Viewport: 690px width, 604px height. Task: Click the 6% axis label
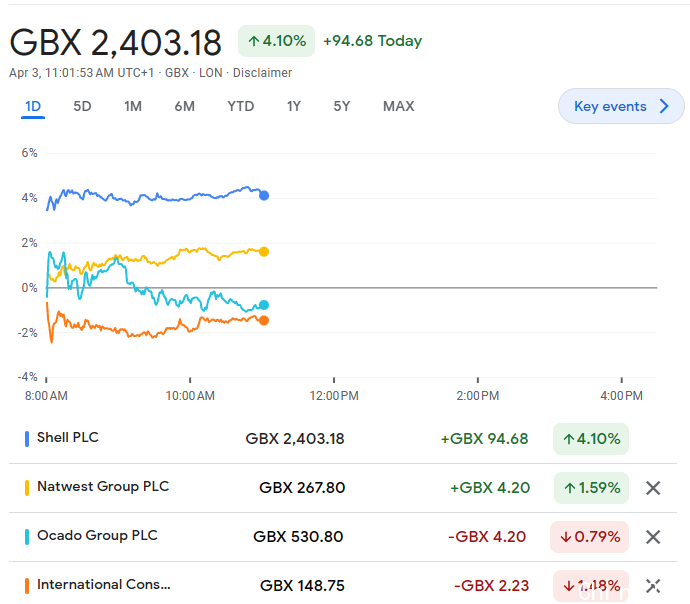tap(29, 153)
